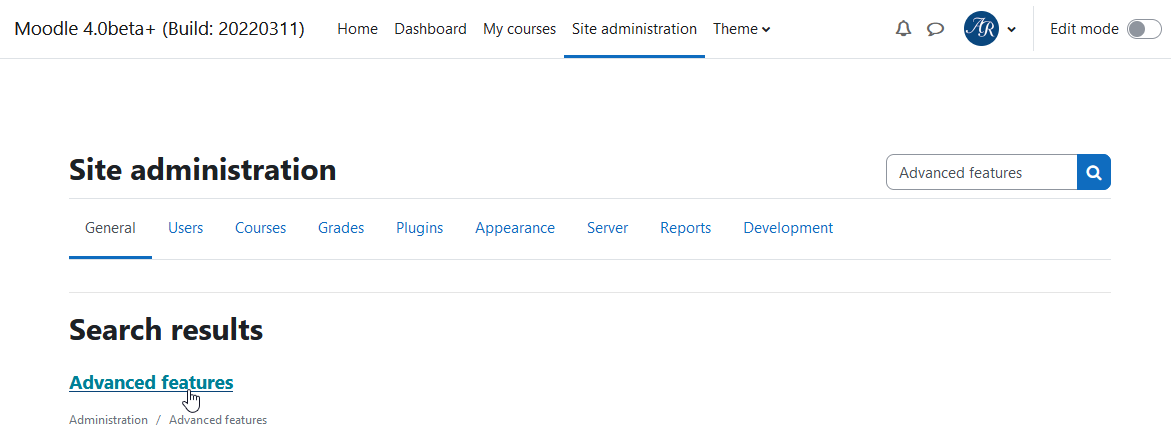Open the Advanced features search result link

coord(151,383)
